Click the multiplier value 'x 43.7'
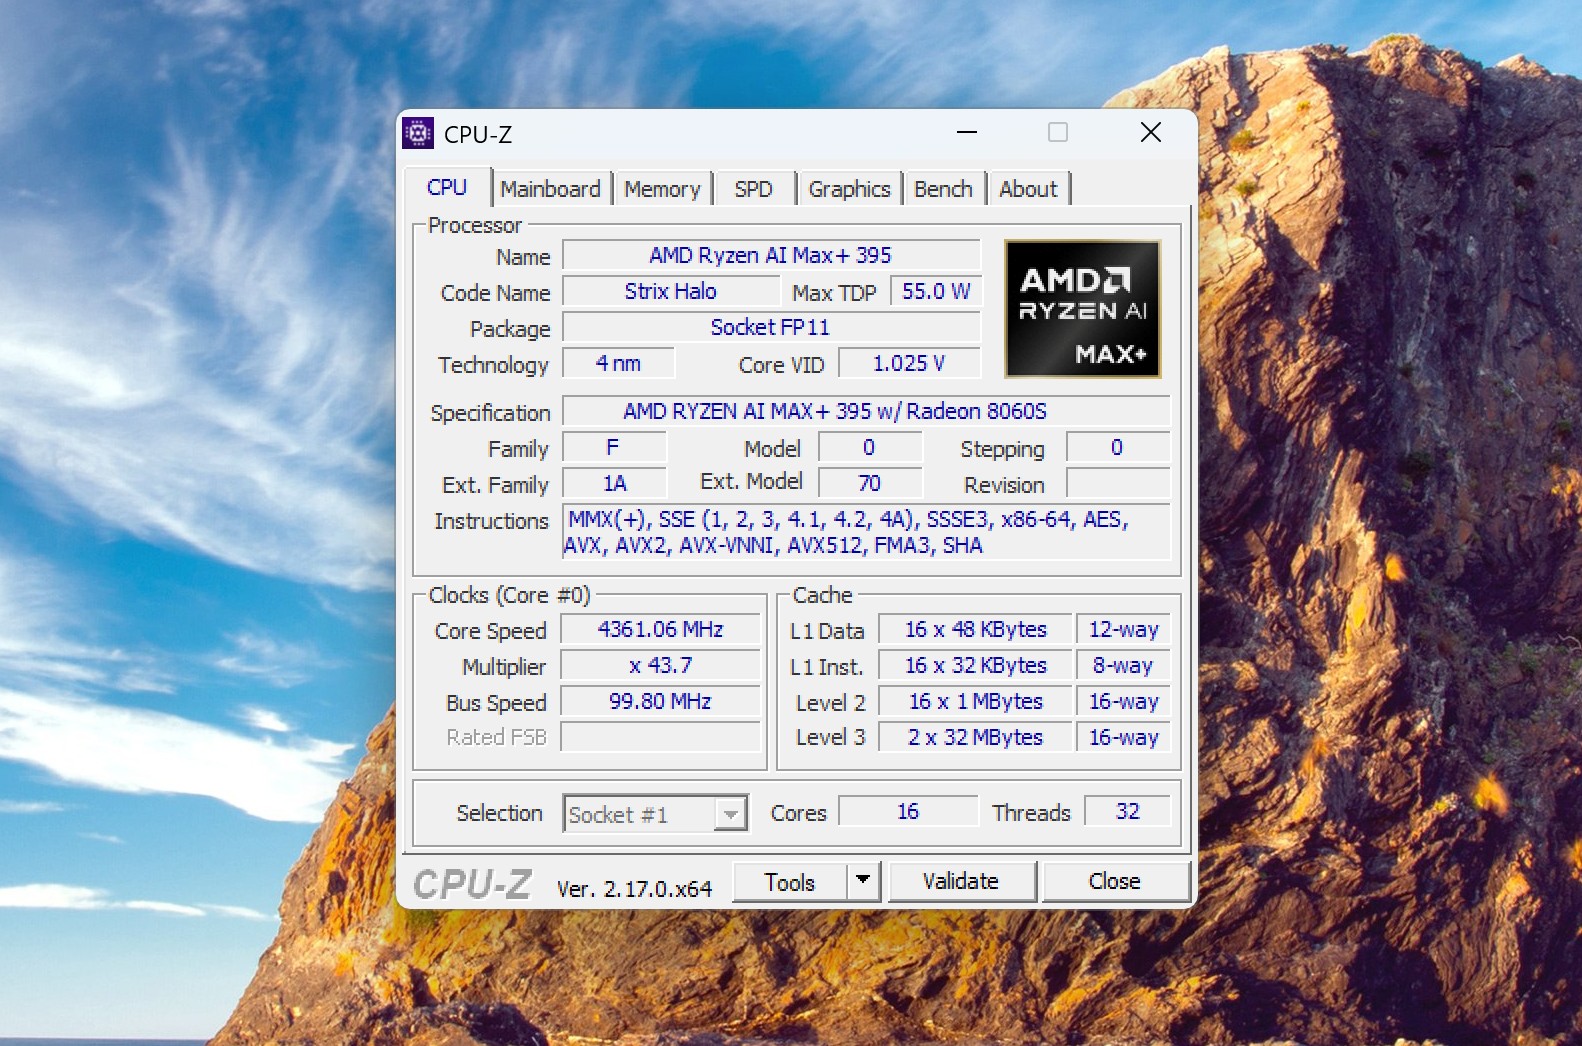The width and height of the screenshot is (1582, 1046). coord(660,665)
